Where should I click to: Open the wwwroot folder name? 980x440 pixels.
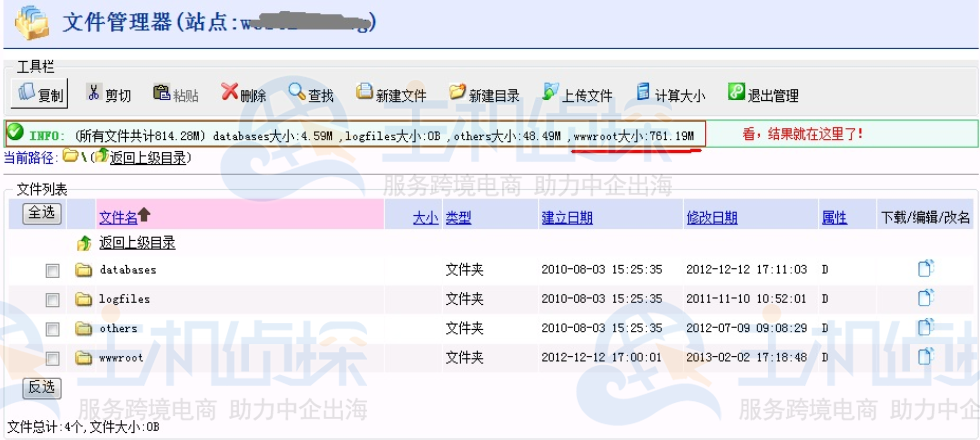(x=121, y=358)
